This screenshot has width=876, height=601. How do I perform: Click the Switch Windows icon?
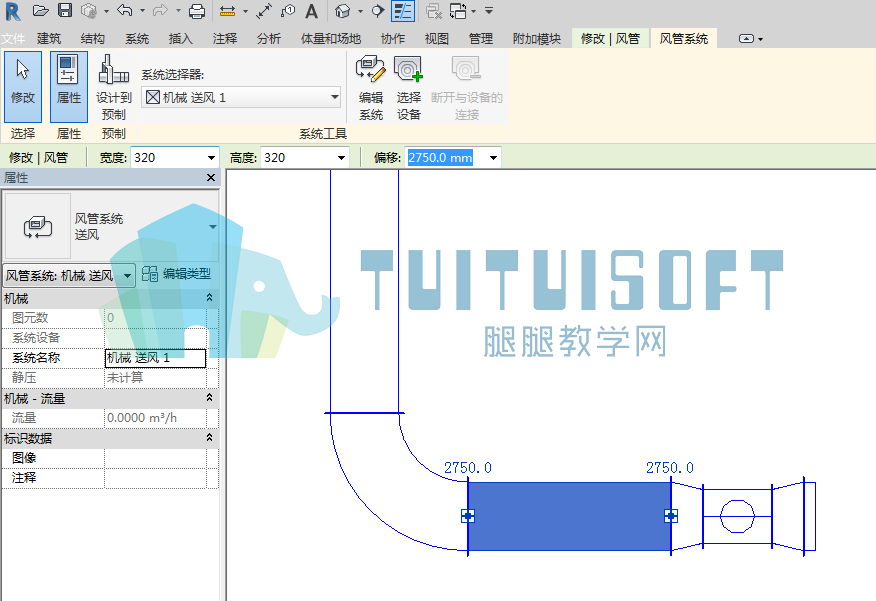tap(458, 11)
